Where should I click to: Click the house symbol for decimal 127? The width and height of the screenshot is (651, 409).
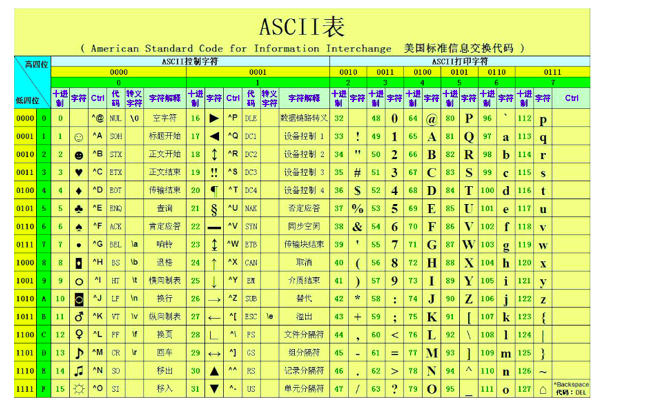point(543,389)
